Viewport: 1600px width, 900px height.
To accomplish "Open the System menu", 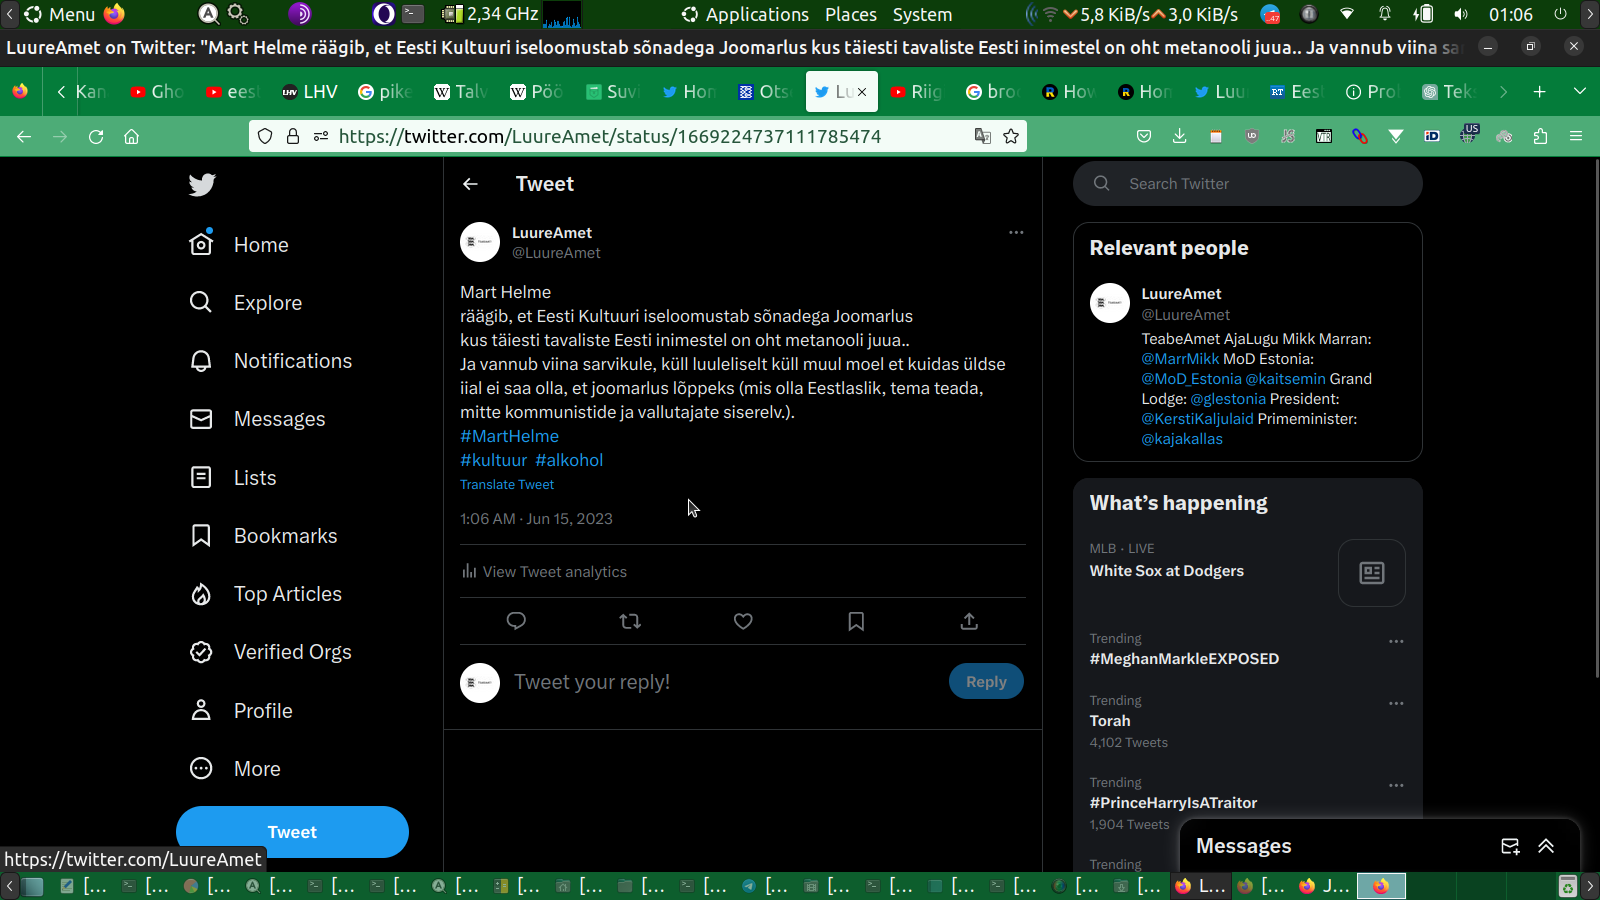I will pos(922,14).
